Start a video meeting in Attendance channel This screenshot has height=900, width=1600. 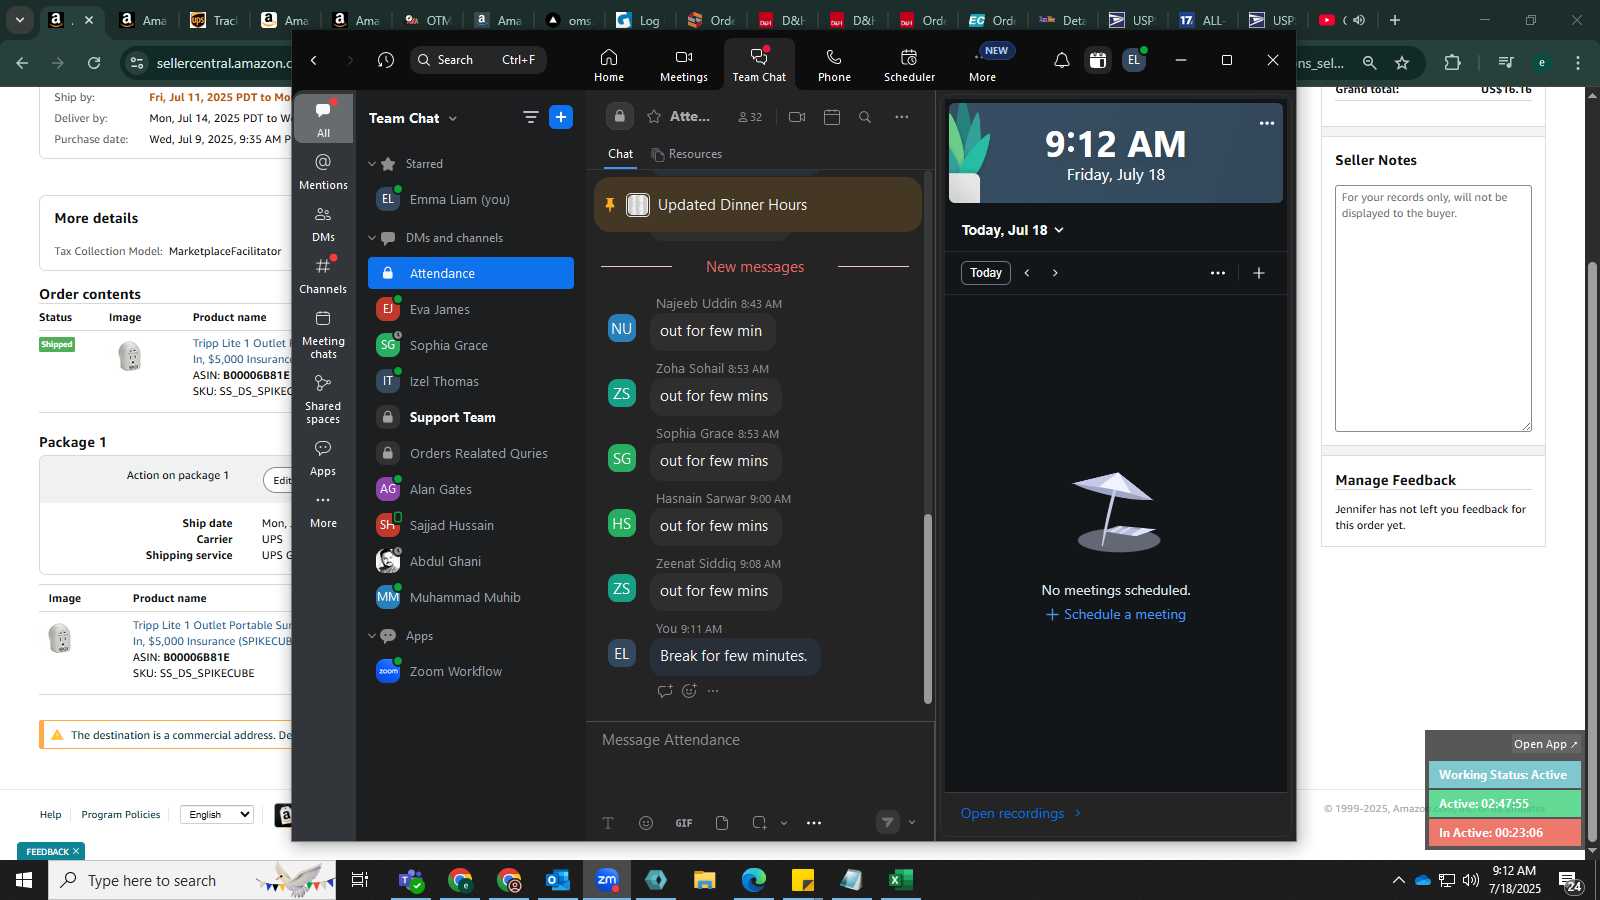pyautogui.click(x=797, y=117)
